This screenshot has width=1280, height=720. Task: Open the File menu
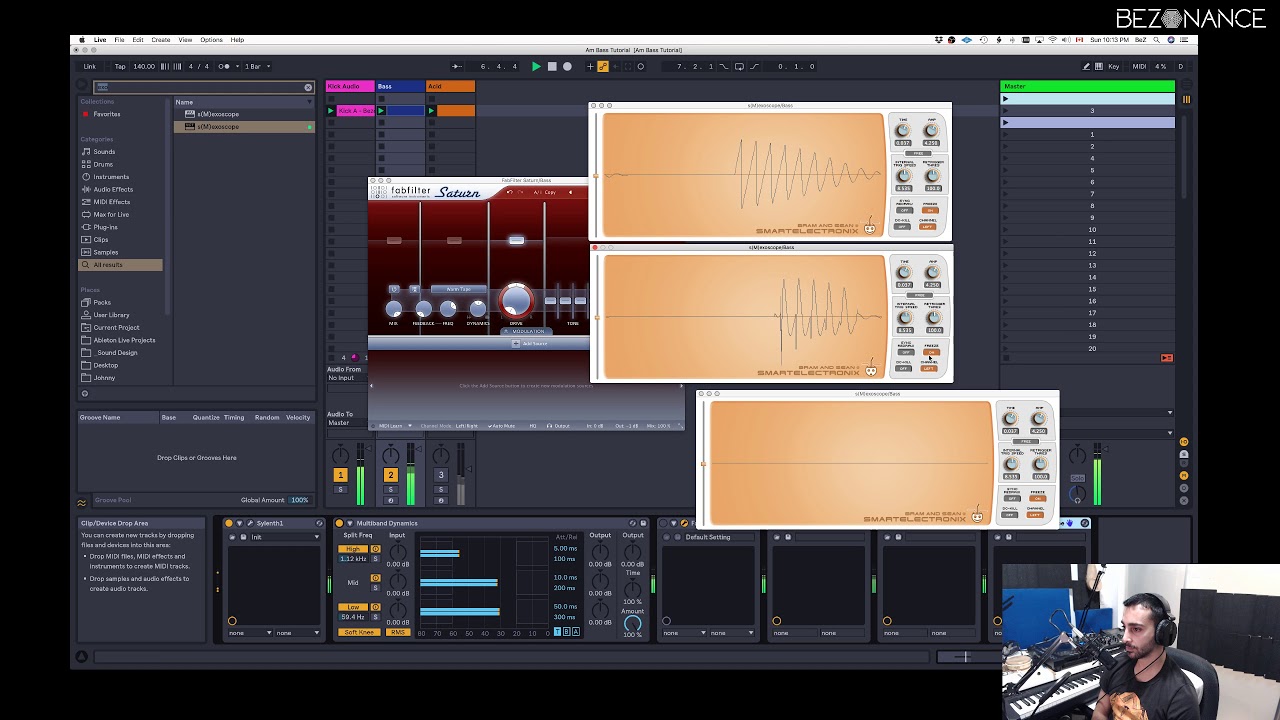click(x=119, y=40)
